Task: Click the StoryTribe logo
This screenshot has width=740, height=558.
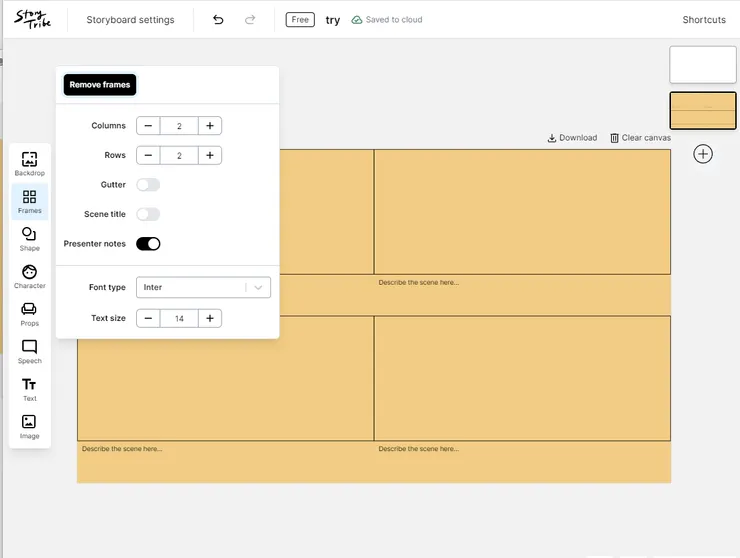Action: tap(33, 19)
